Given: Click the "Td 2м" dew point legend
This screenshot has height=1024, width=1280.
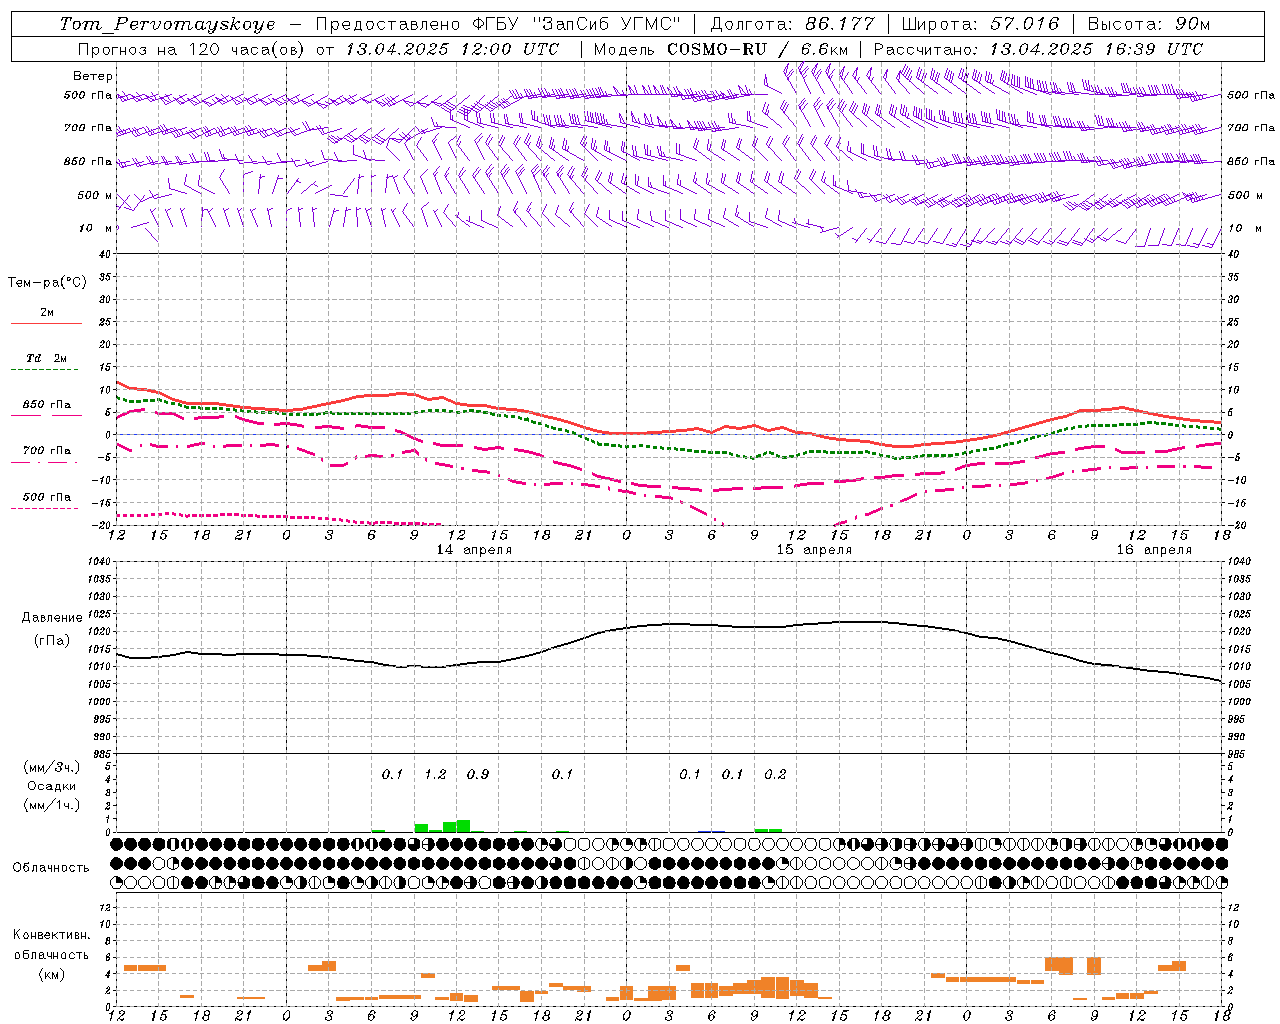Looking at the screenshot, I should [46, 358].
